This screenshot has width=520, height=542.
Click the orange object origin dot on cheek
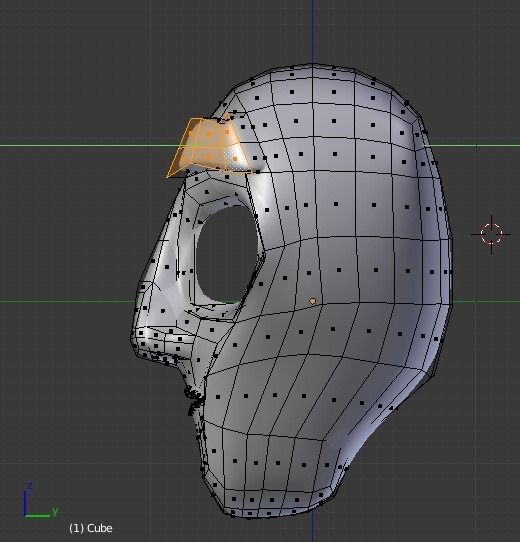tap(312, 301)
